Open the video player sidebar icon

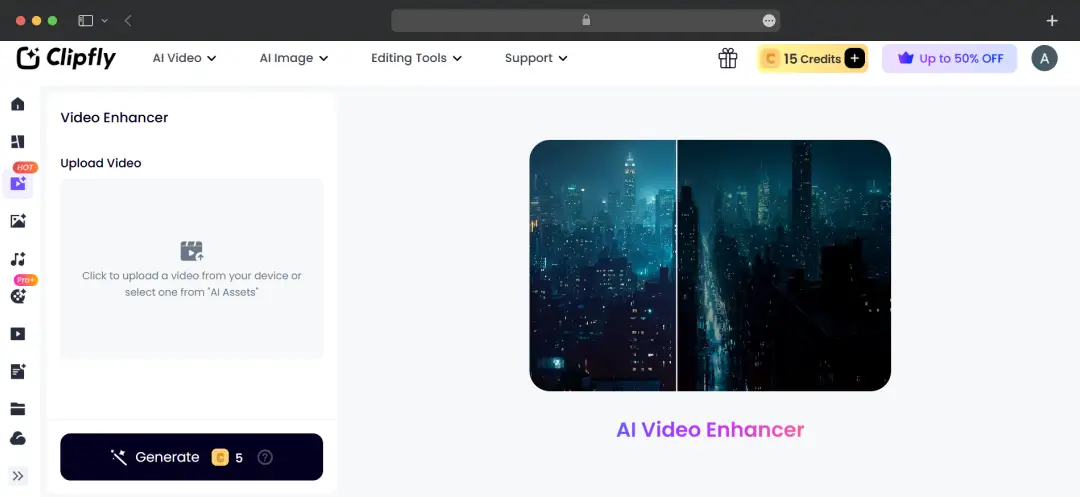click(x=18, y=334)
